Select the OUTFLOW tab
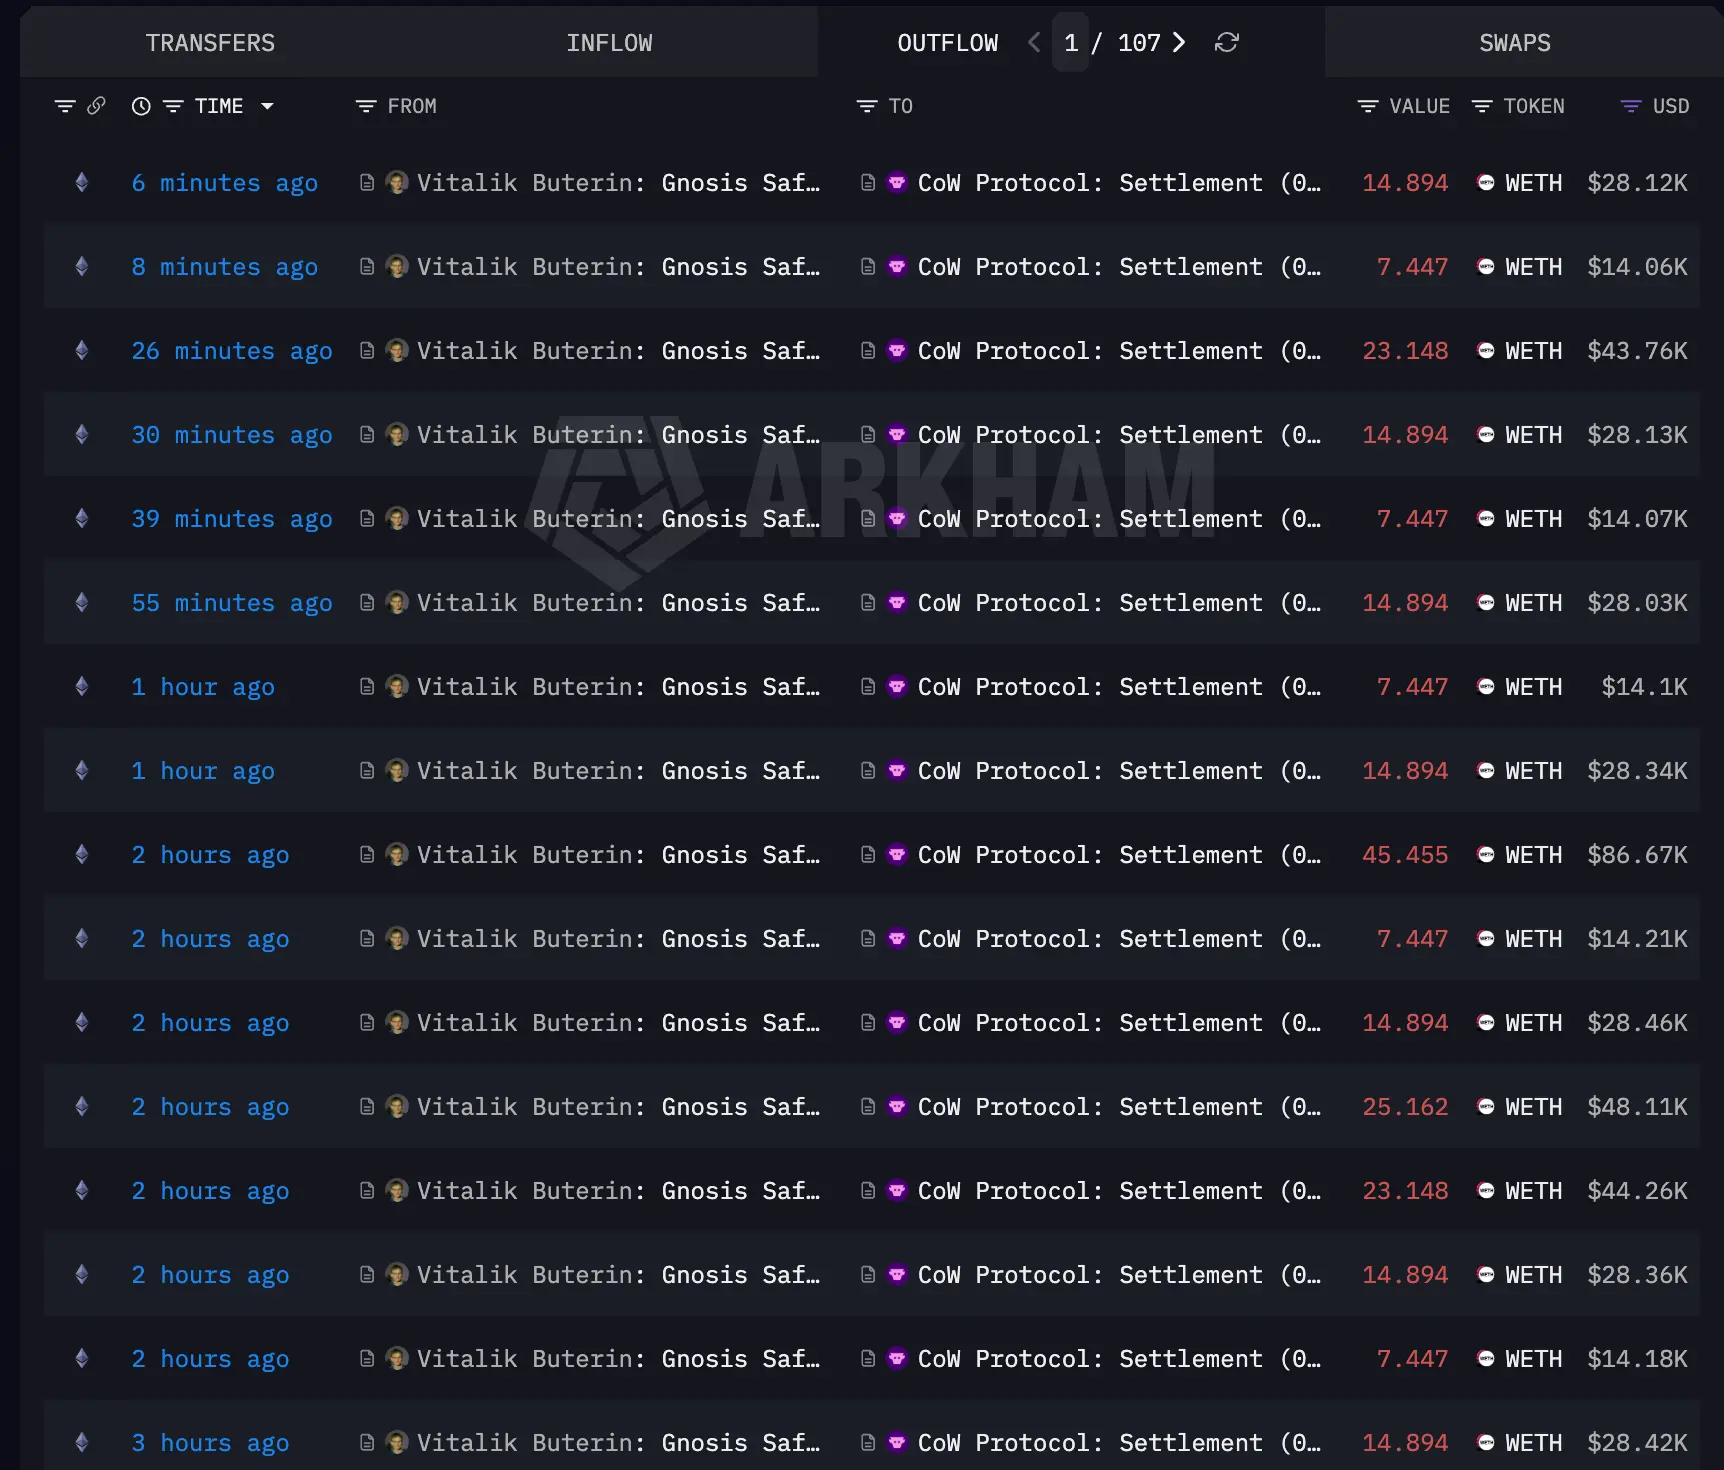The image size is (1724, 1470). 947,43
